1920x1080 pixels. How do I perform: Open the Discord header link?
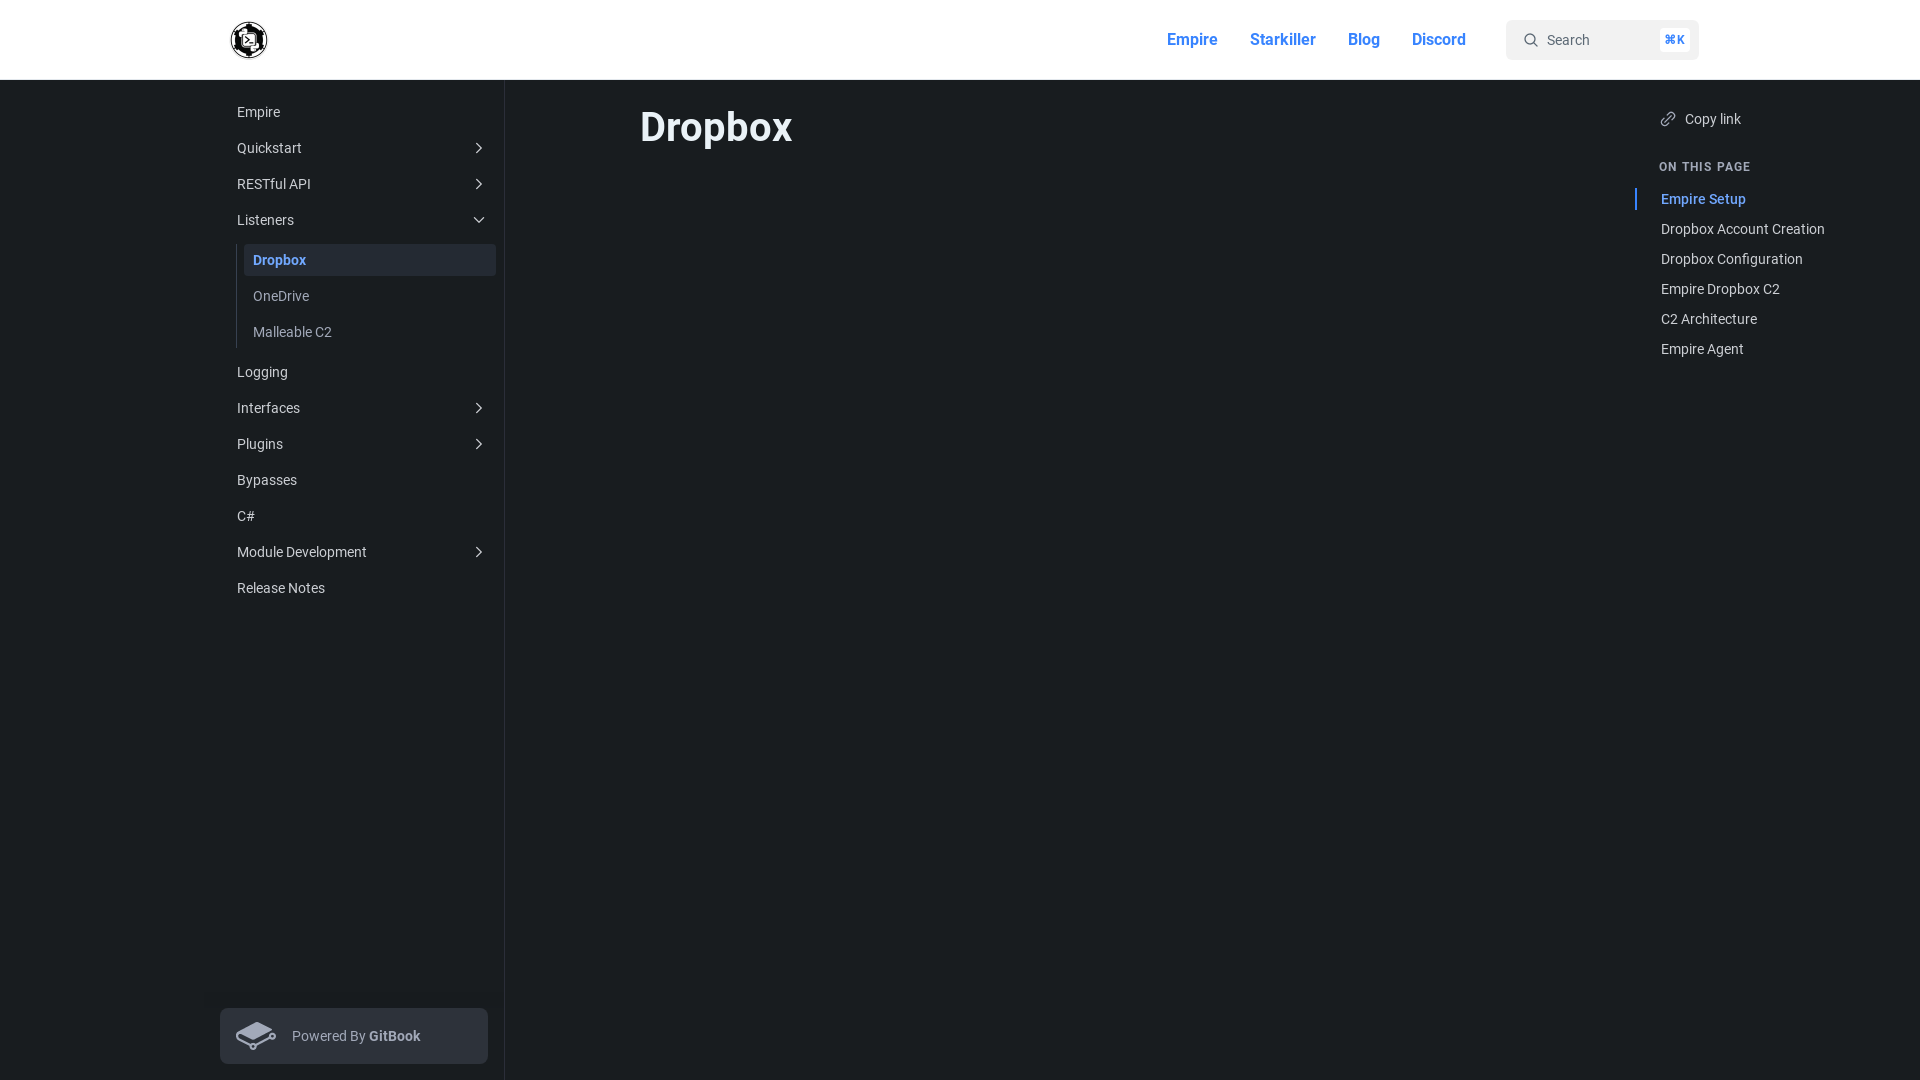tap(1438, 40)
